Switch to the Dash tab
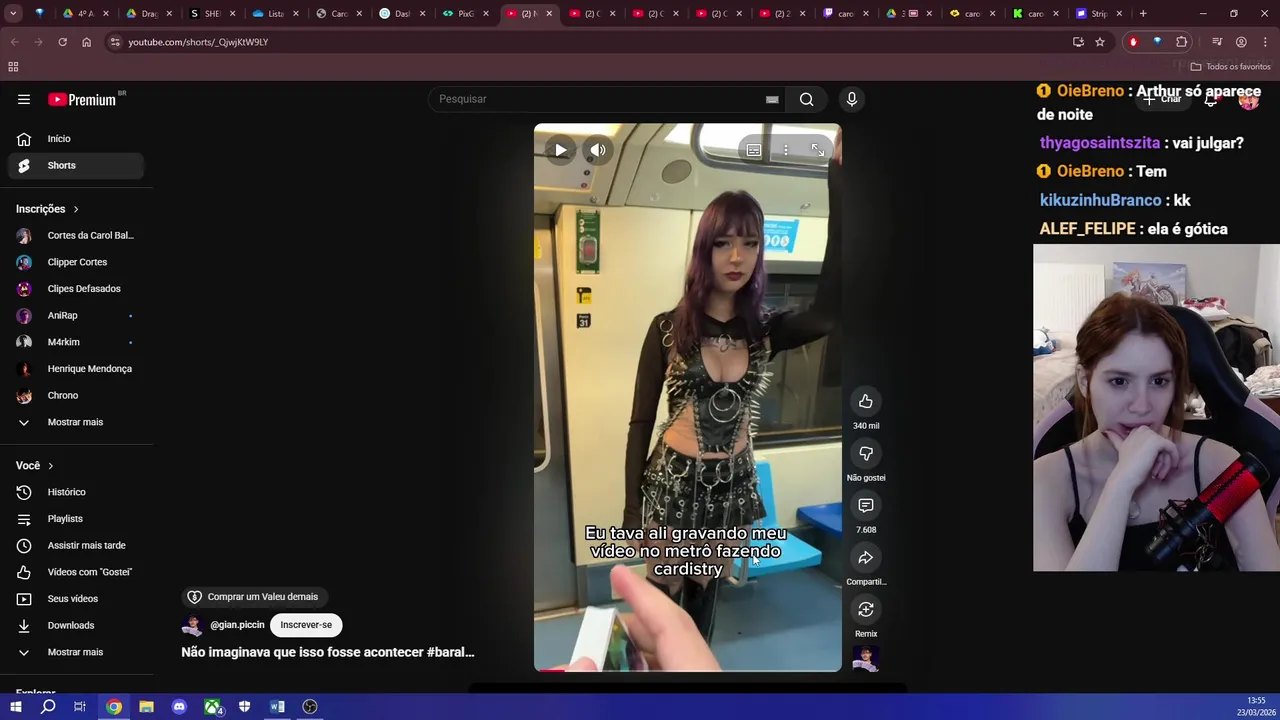 pyautogui.click(x=402, y=14)
